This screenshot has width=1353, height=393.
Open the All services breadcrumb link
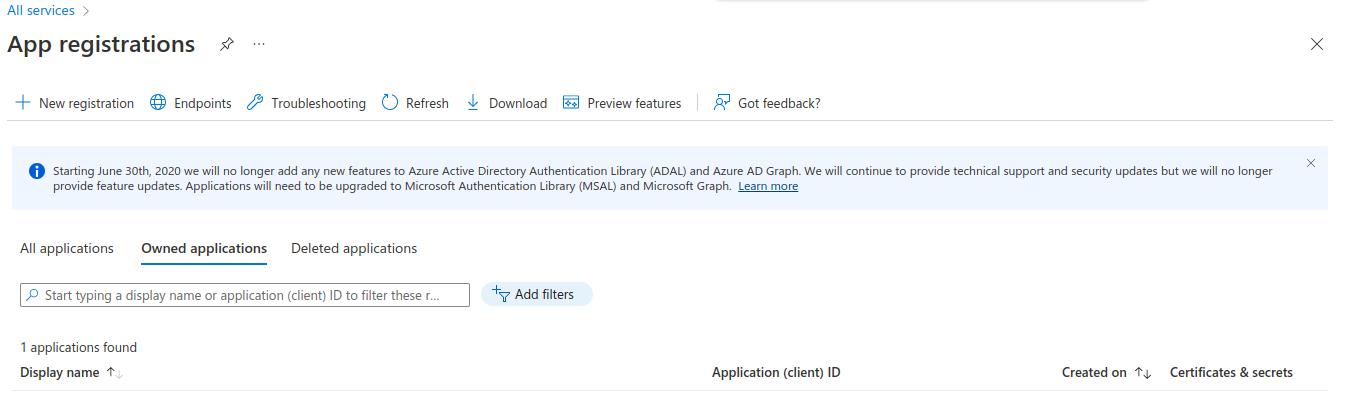click(41, 10)
